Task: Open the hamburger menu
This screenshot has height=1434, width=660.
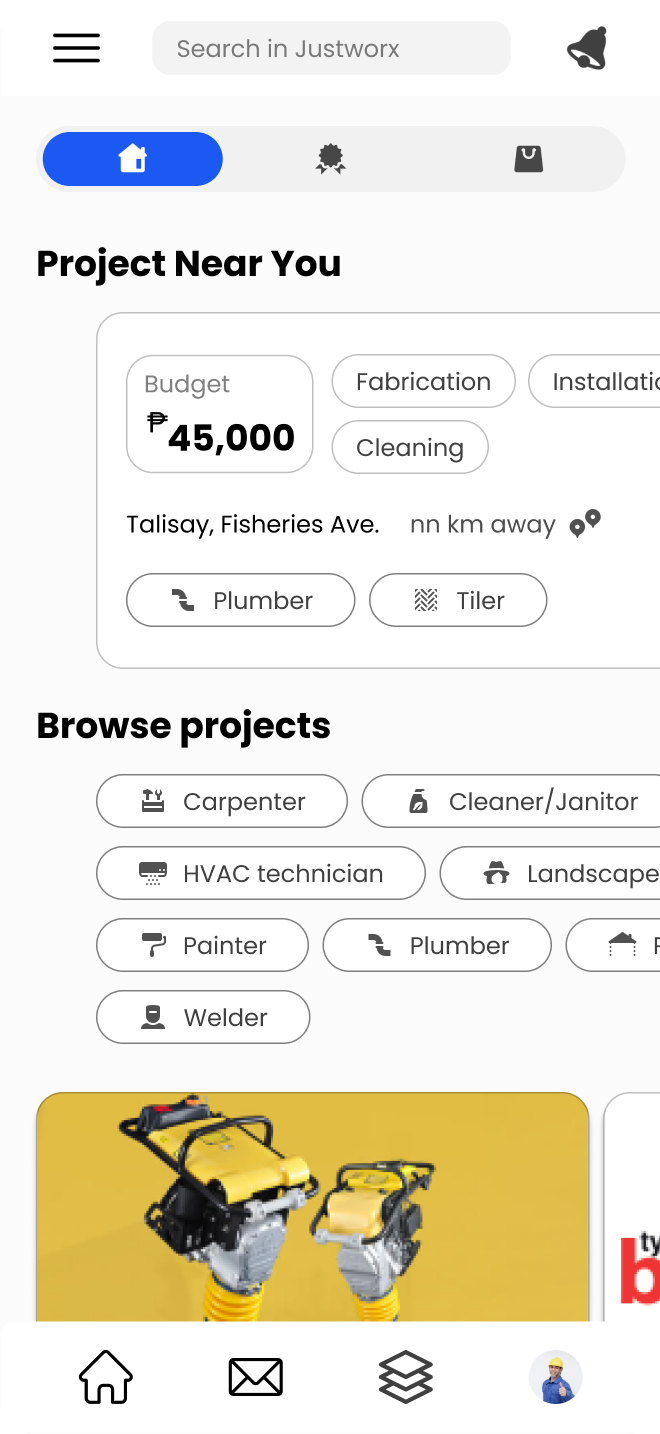Action: 77,48
